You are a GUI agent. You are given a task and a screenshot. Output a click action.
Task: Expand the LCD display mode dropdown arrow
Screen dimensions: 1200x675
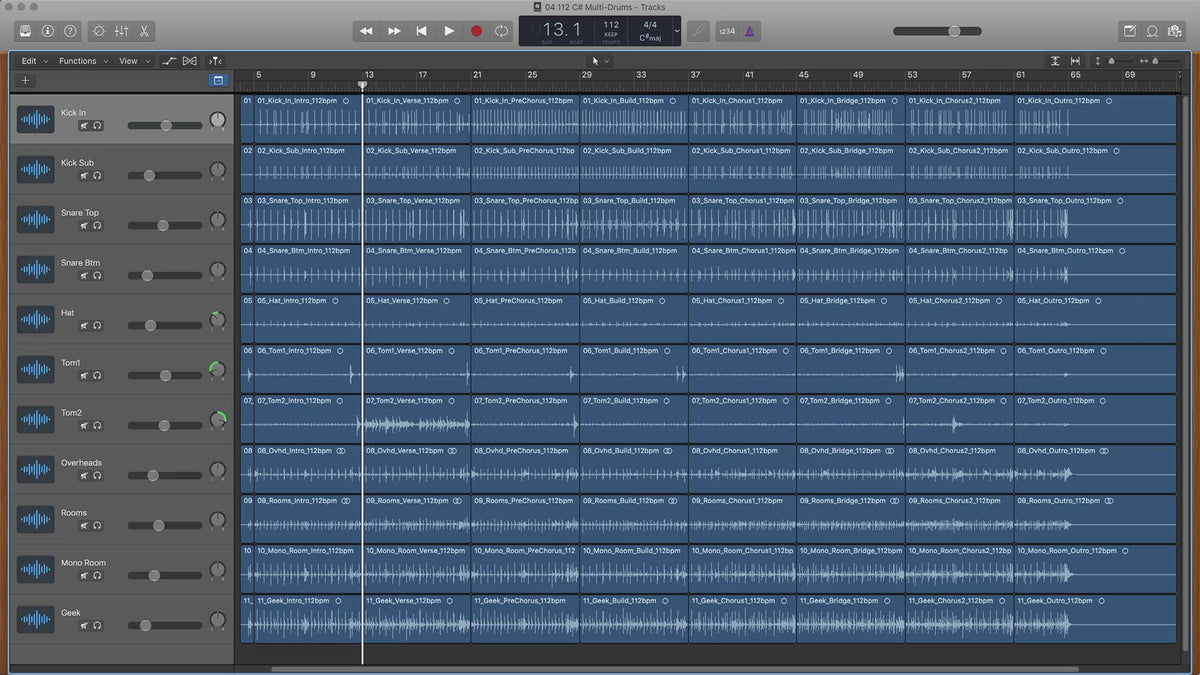(x=677, y=31)
